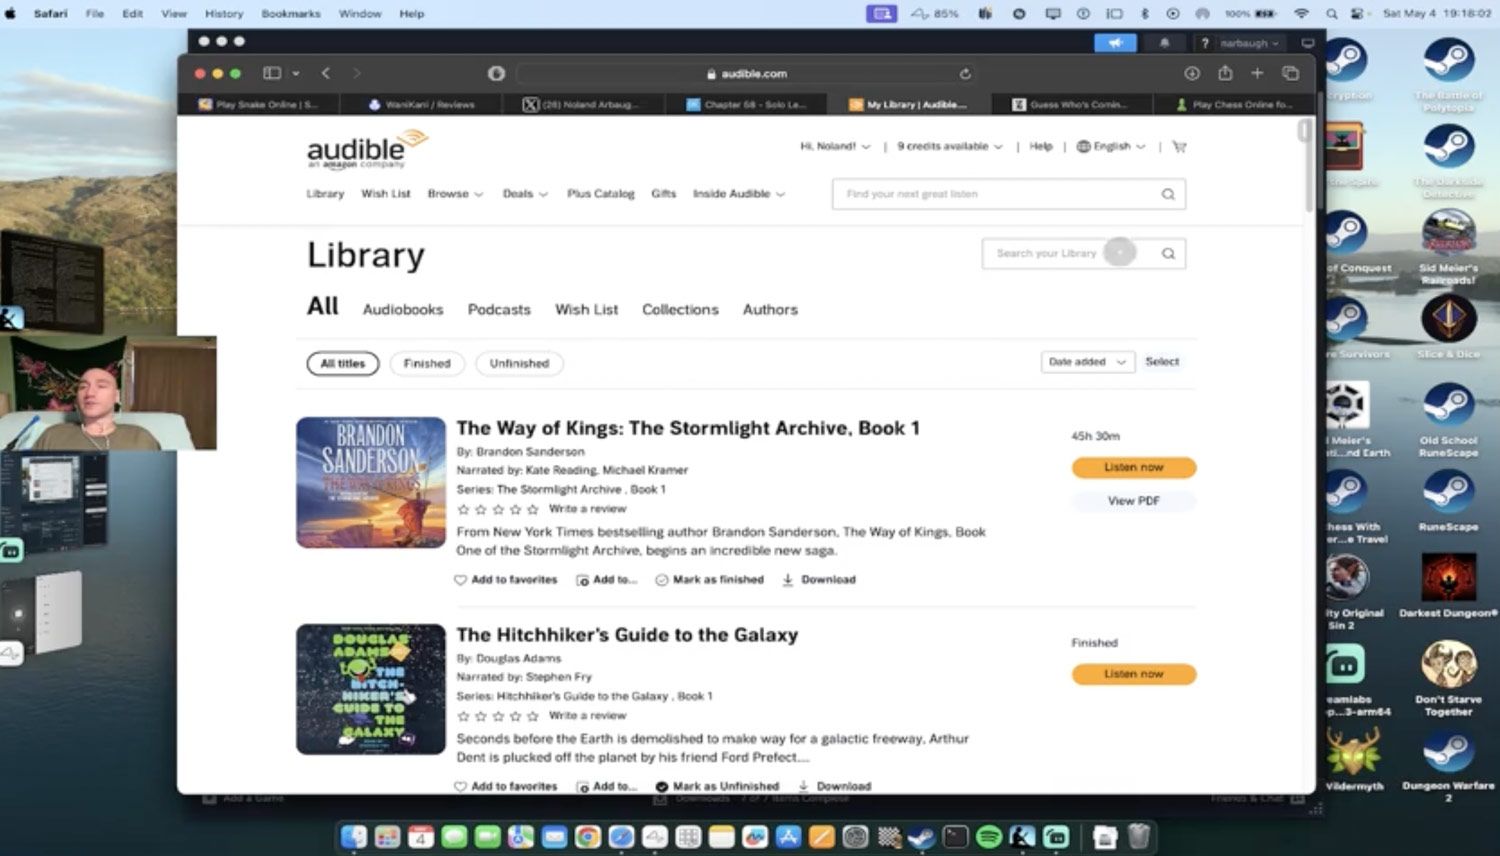This screenshot has height=856, width=1500.
Task: Click the Hitchhiker's Guide cover thumbnail
Action: point(371,689)
